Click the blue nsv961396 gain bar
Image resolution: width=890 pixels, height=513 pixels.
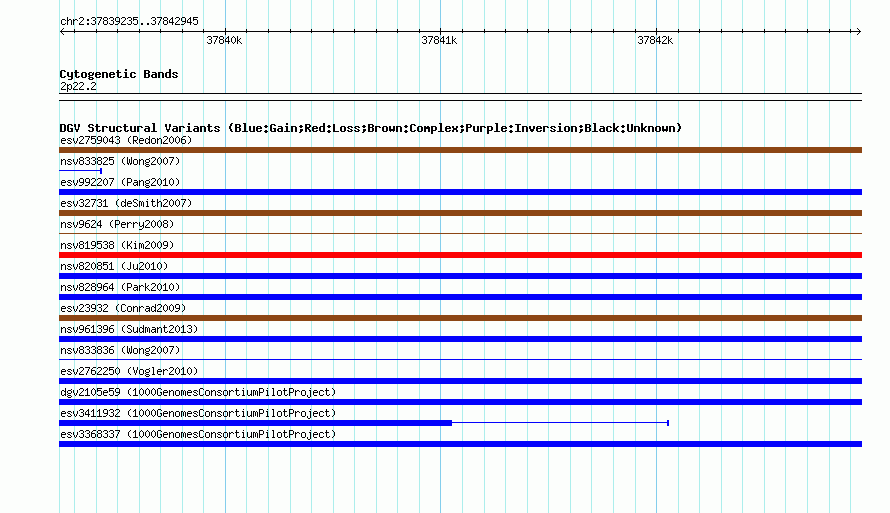click(460, 339)
